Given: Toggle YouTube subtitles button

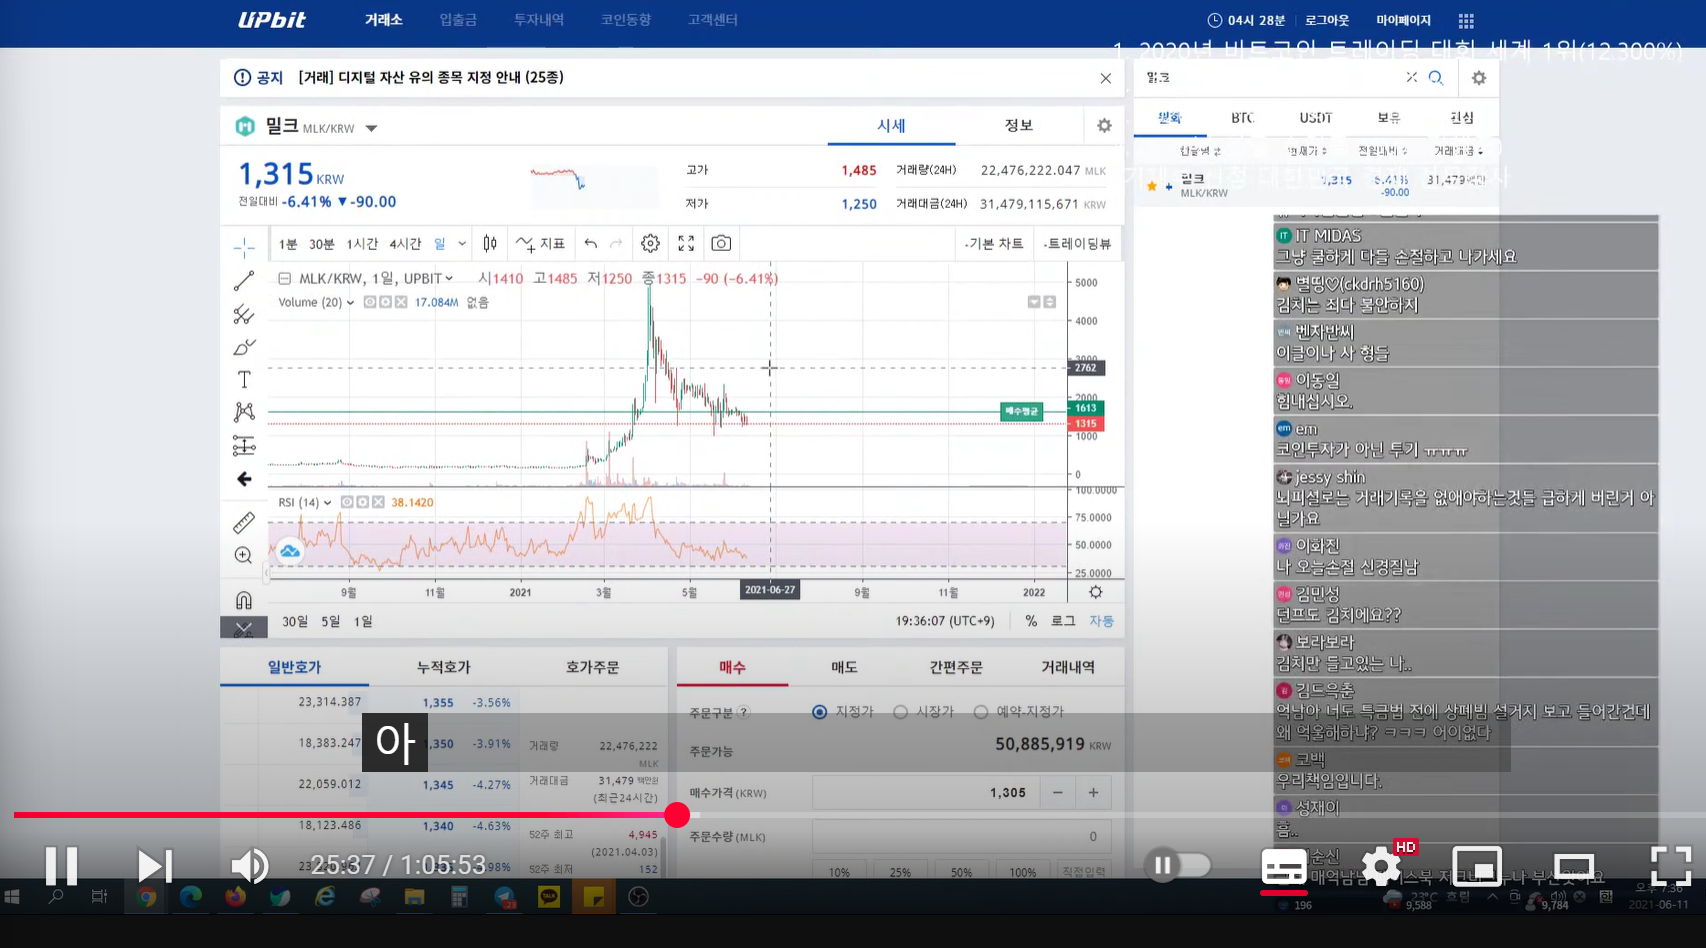Looking at the screenshot, I should point(1284,866).
